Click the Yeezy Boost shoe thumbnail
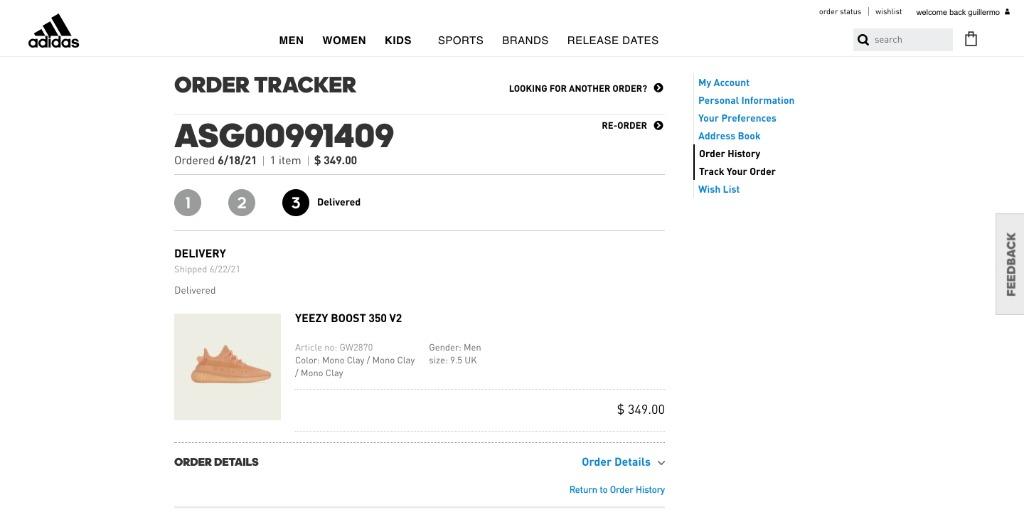The height and width of the screenshot is (529, 1024). 227,366
